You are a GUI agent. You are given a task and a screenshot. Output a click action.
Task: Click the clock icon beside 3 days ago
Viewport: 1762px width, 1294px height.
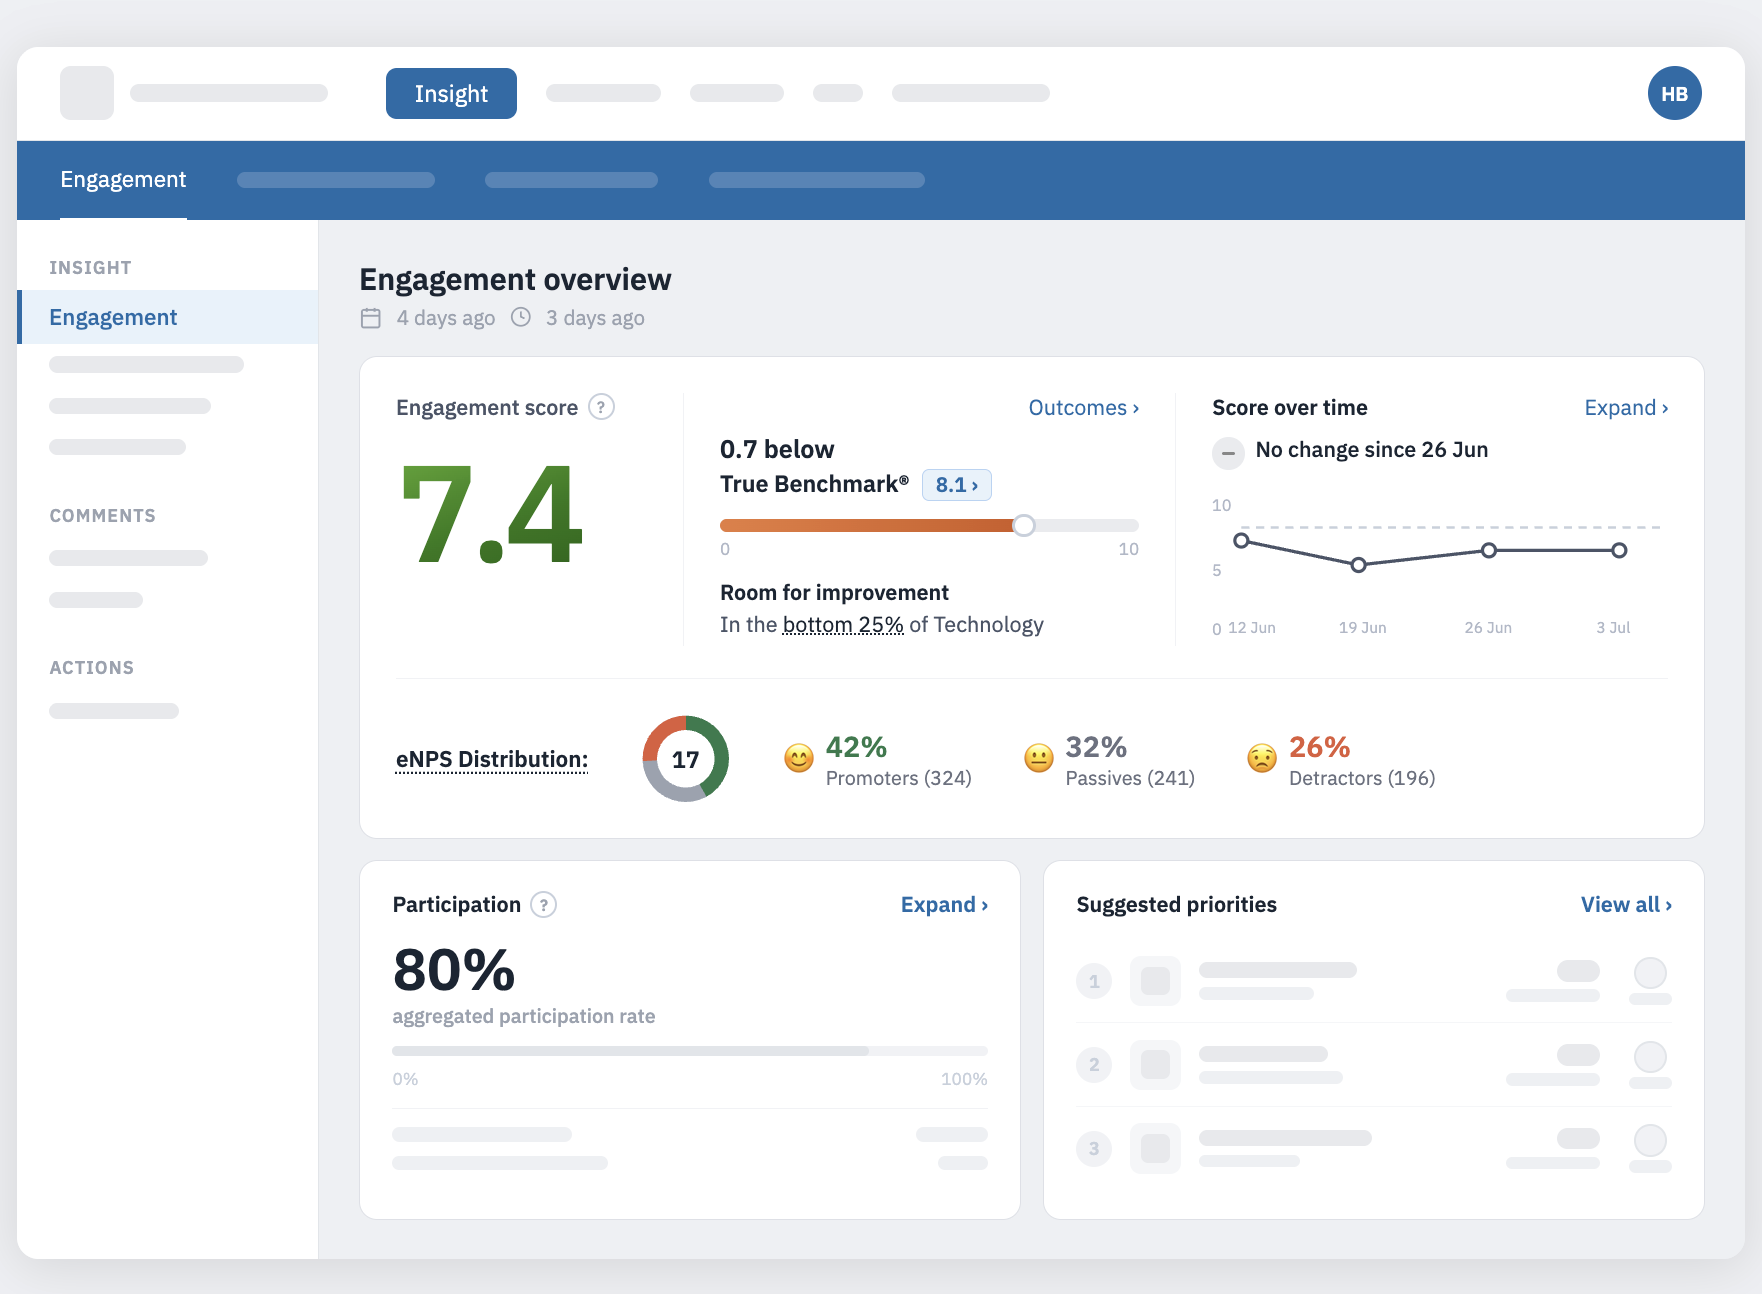[521, 317]
